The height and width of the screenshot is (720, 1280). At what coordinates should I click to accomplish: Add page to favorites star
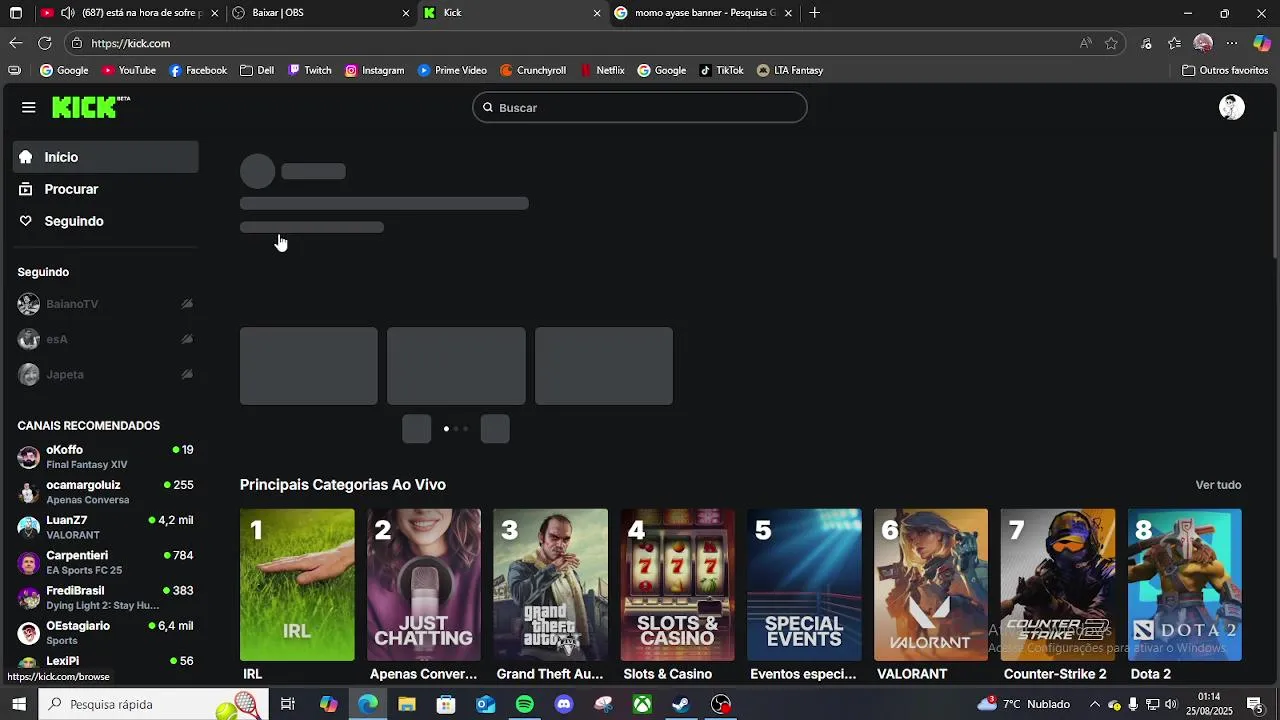tap(1111, 43)
